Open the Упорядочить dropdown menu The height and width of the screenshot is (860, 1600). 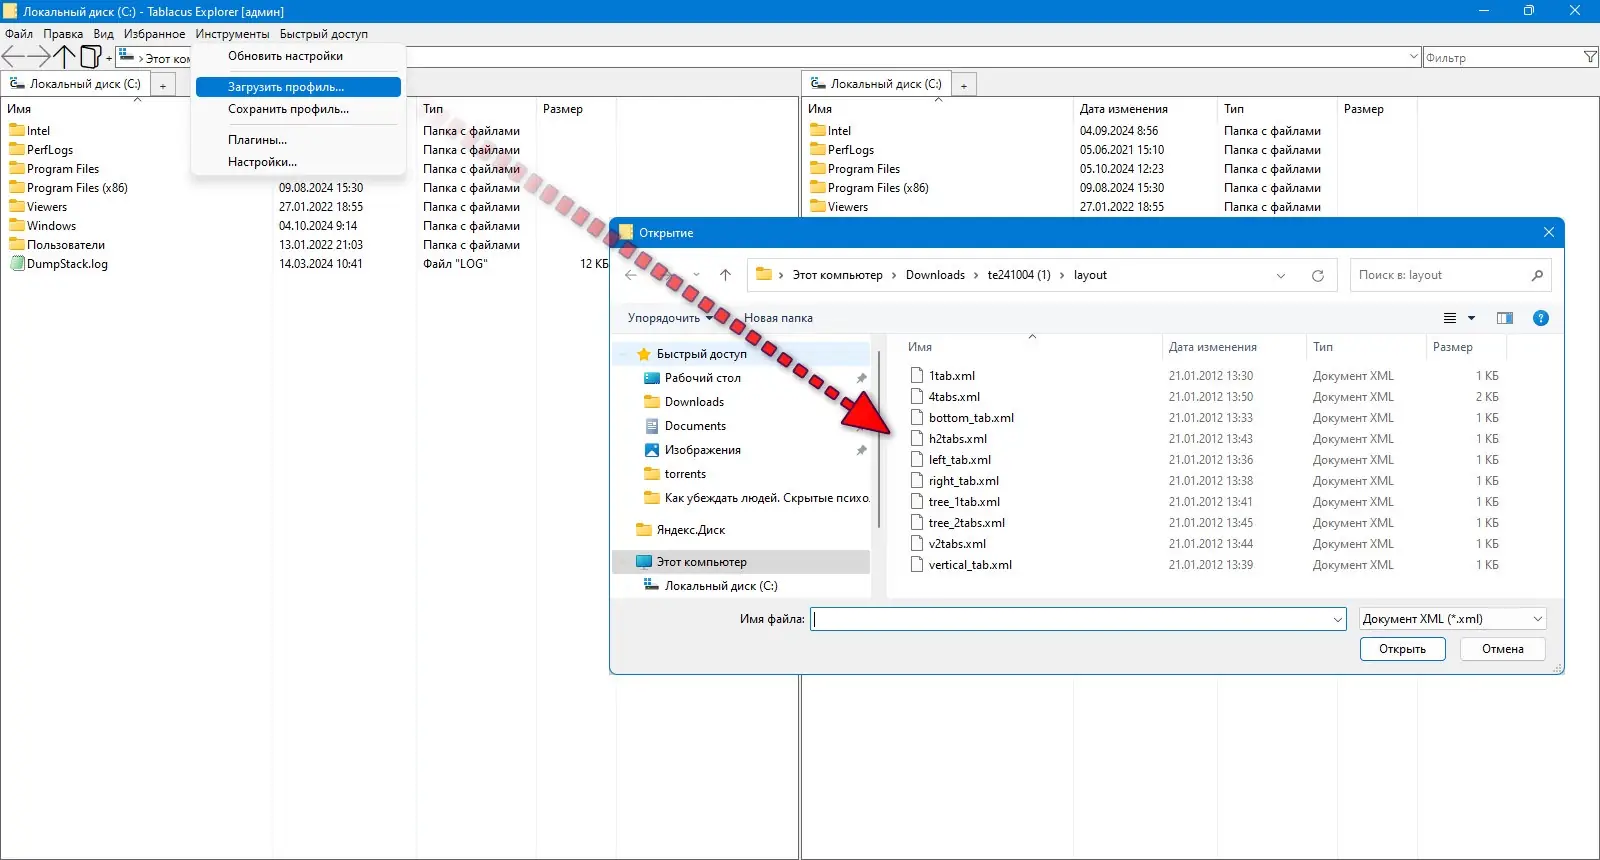click(x=670, y=318)
